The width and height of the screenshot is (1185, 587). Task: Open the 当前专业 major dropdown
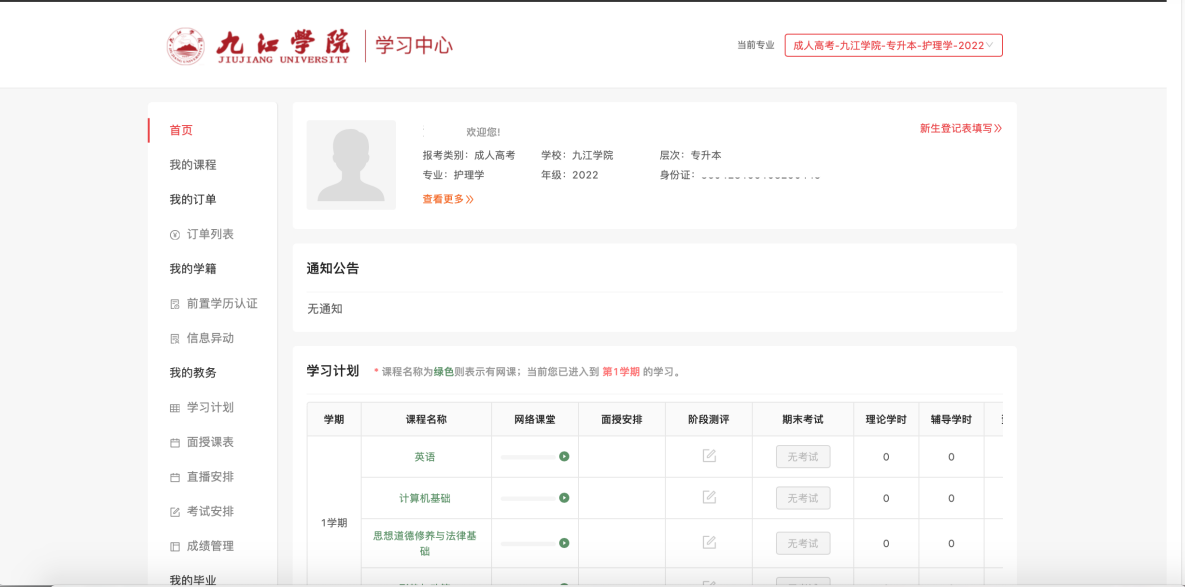point(893,45)
